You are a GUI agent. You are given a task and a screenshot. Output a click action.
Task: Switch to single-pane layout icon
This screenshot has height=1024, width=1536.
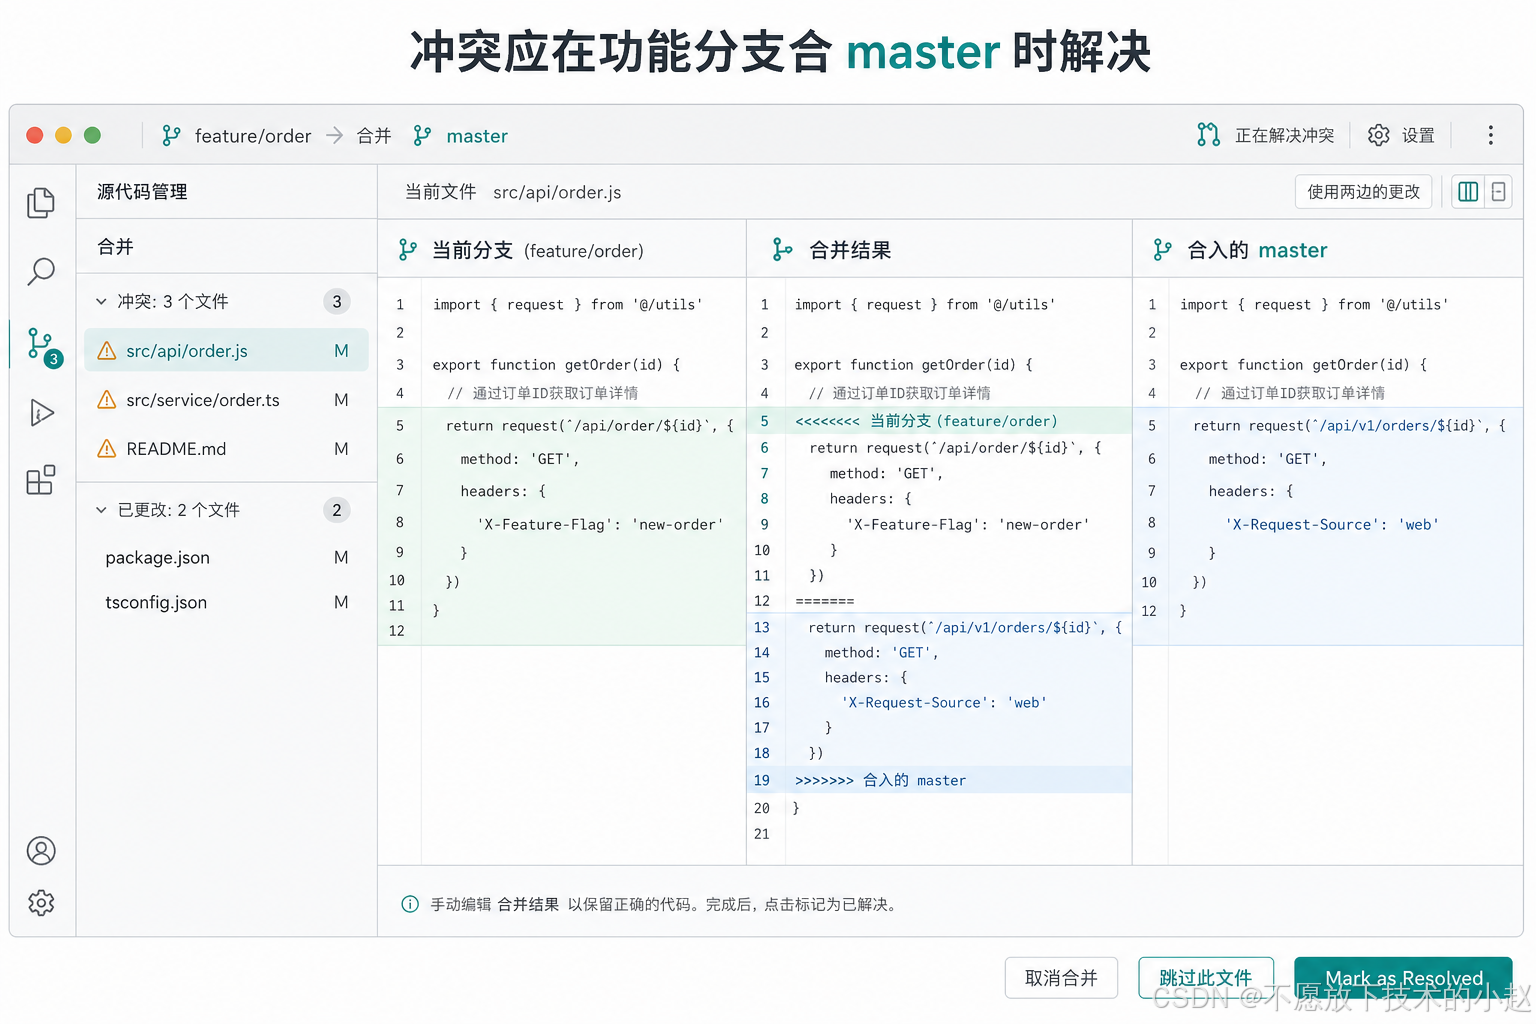click(x=1498, y=192)
